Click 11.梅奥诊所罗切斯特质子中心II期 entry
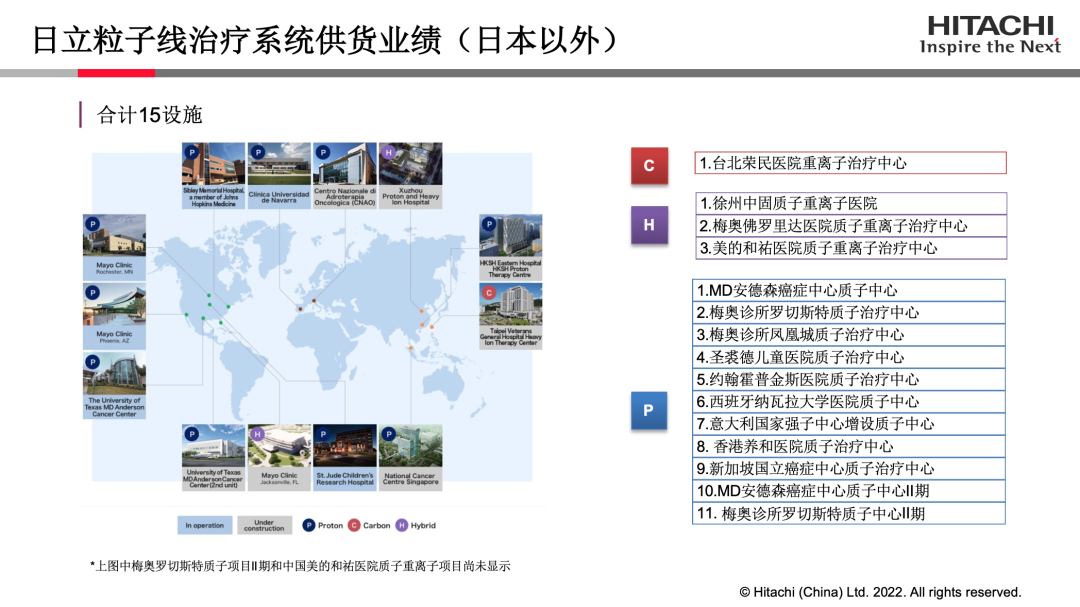Screen dimensions: 1080x607 tap(849, 513)
